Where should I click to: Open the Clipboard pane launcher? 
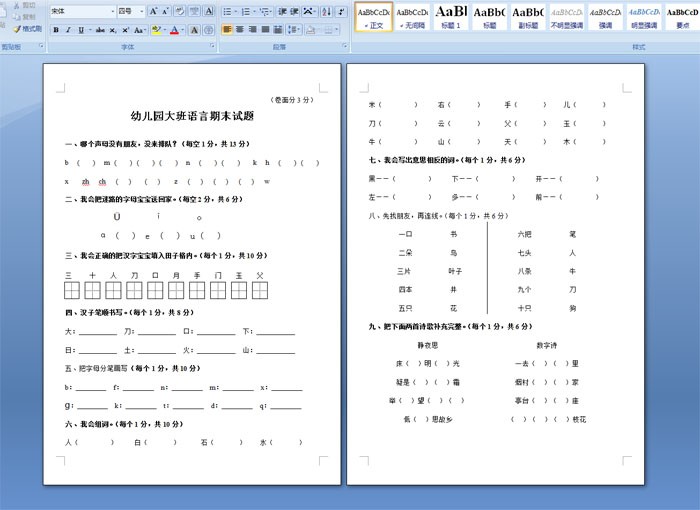42,46
